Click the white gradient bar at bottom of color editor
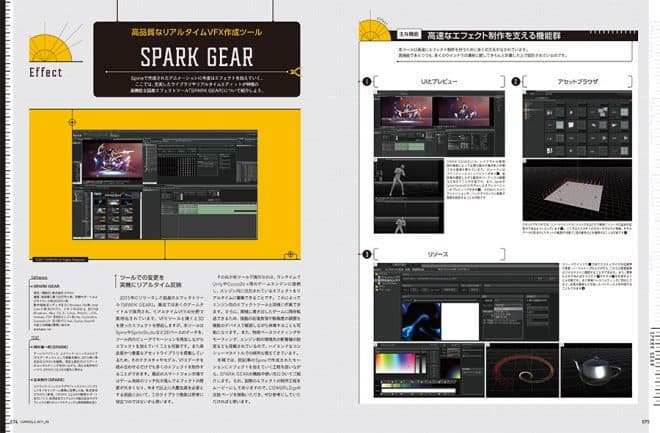Screen dimensions: 660x433 click(418, 391)
